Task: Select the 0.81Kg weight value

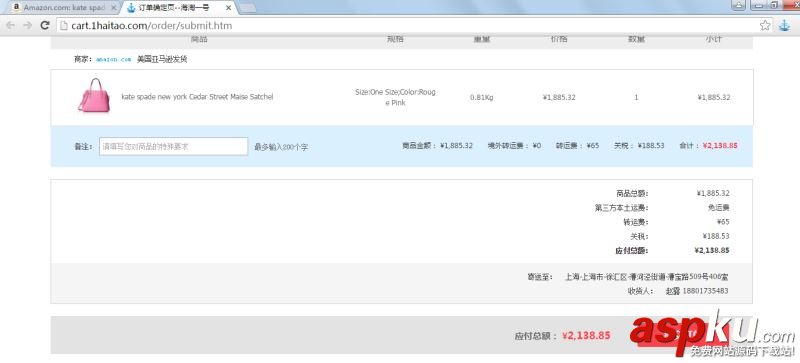Action: 481,98
